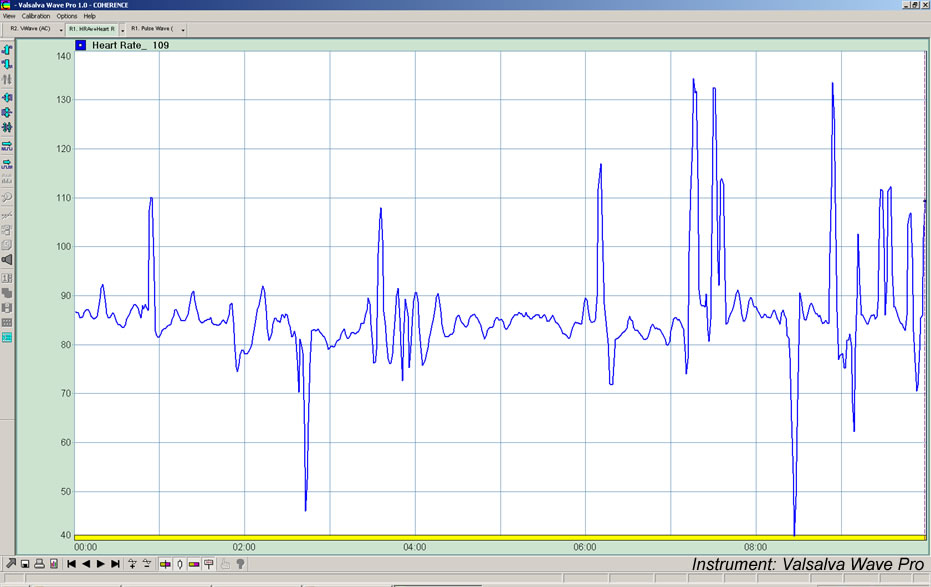This screenshot has width=931, height=587.
Task: Expand the R1. Pulse Wave dropdown arrow
Action: pos(184,30)
